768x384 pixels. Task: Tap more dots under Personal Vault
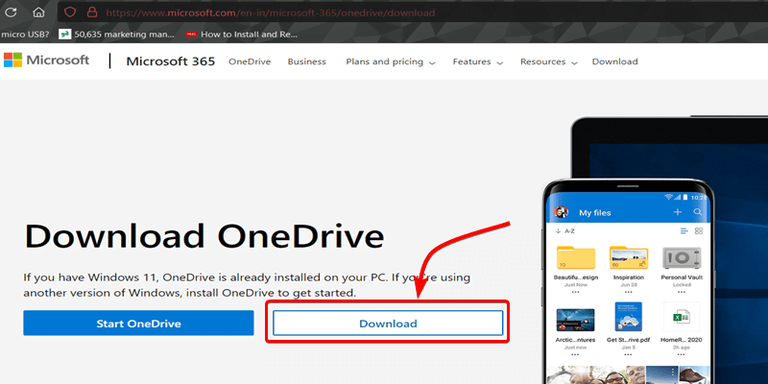pos(682,292)
